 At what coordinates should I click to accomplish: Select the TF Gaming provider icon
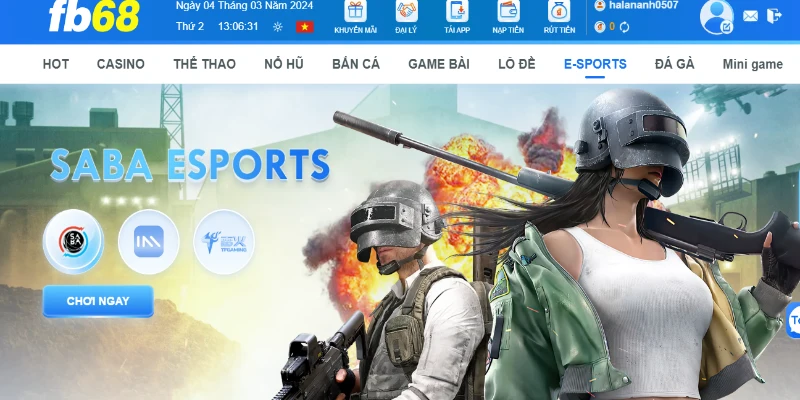pos(224,241)
